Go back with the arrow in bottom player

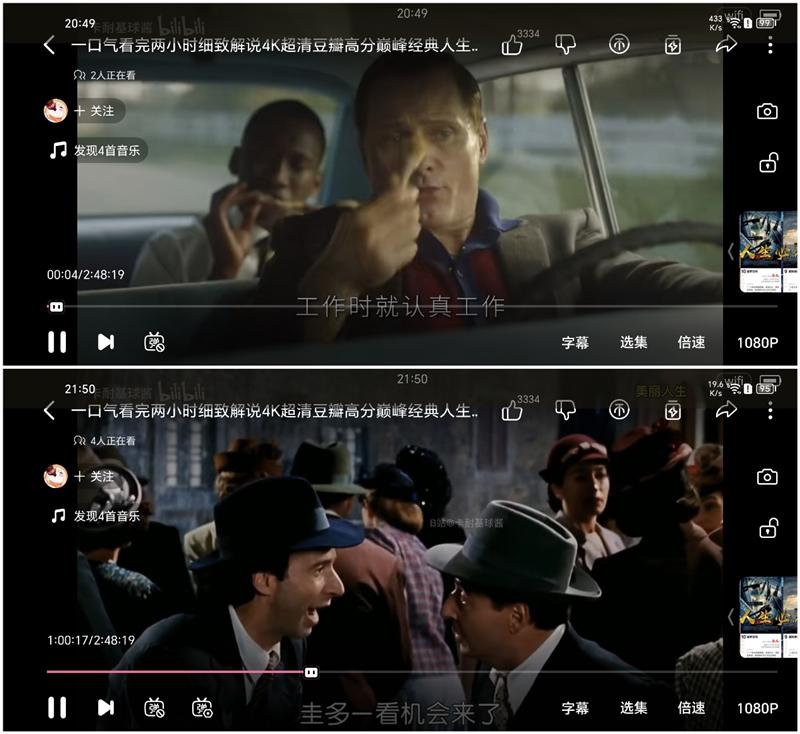pos(49,411)
